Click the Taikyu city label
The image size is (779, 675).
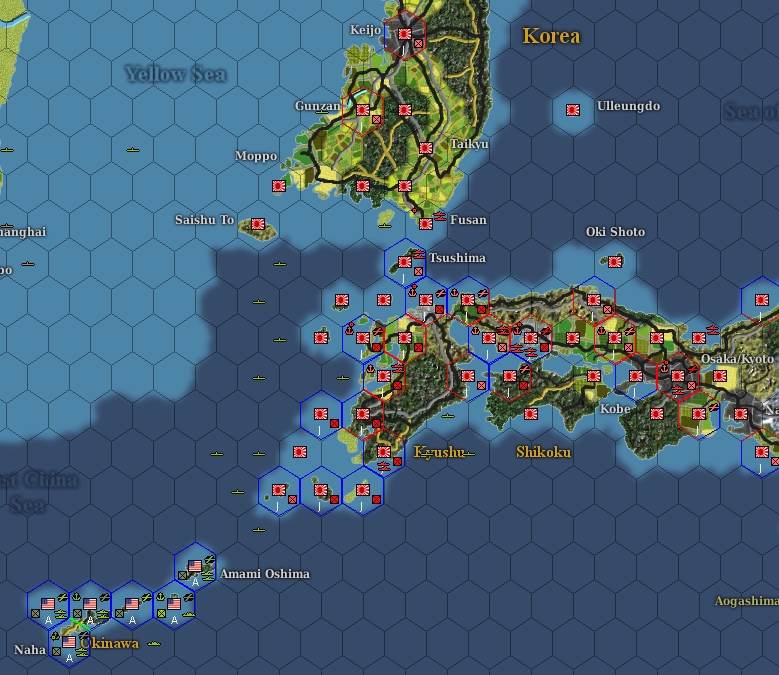tap(469, 144)
